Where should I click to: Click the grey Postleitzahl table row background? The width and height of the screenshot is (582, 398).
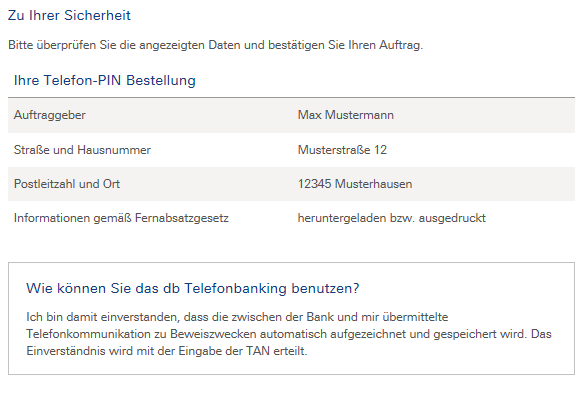[291, 184]
